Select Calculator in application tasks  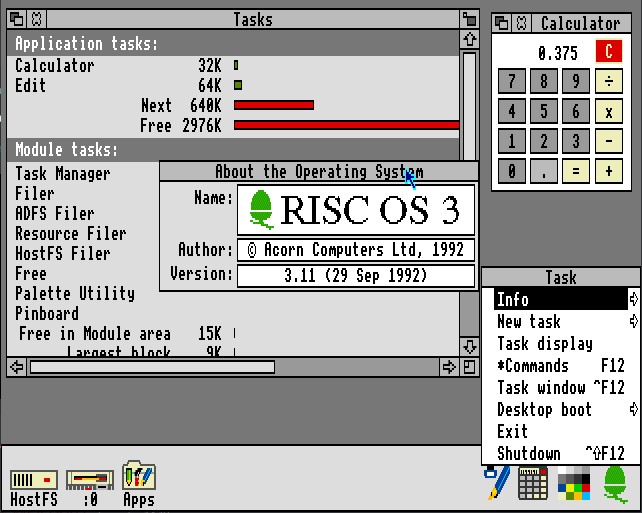click(54, 66)
